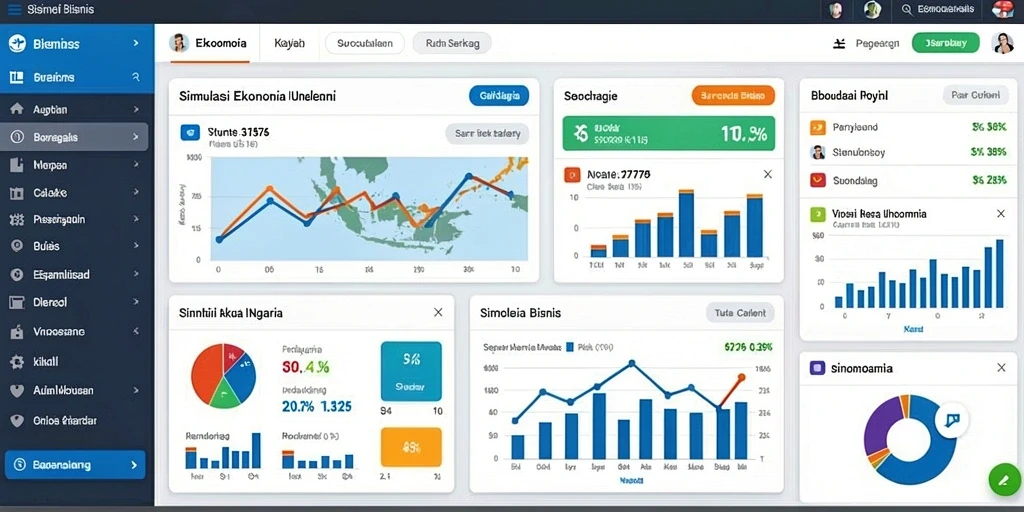
Task: Click the Calake sidebar icon
Action: pos(17,193)
